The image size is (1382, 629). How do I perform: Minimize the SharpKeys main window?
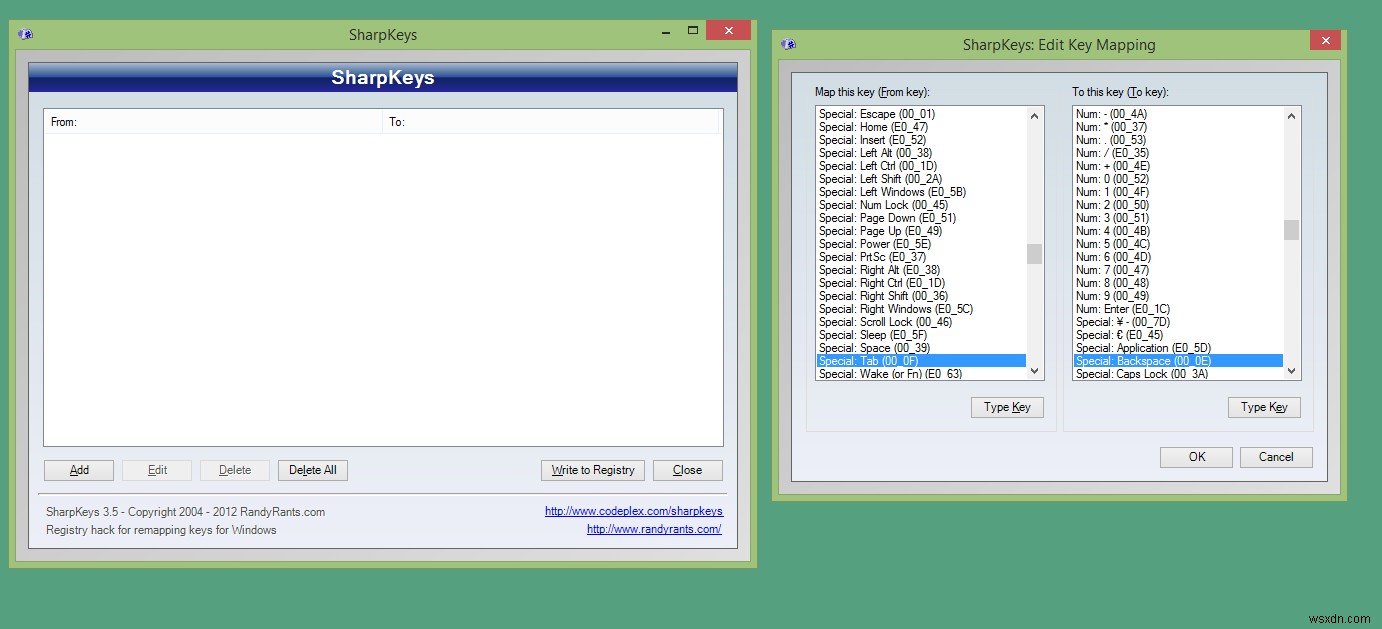667,30
